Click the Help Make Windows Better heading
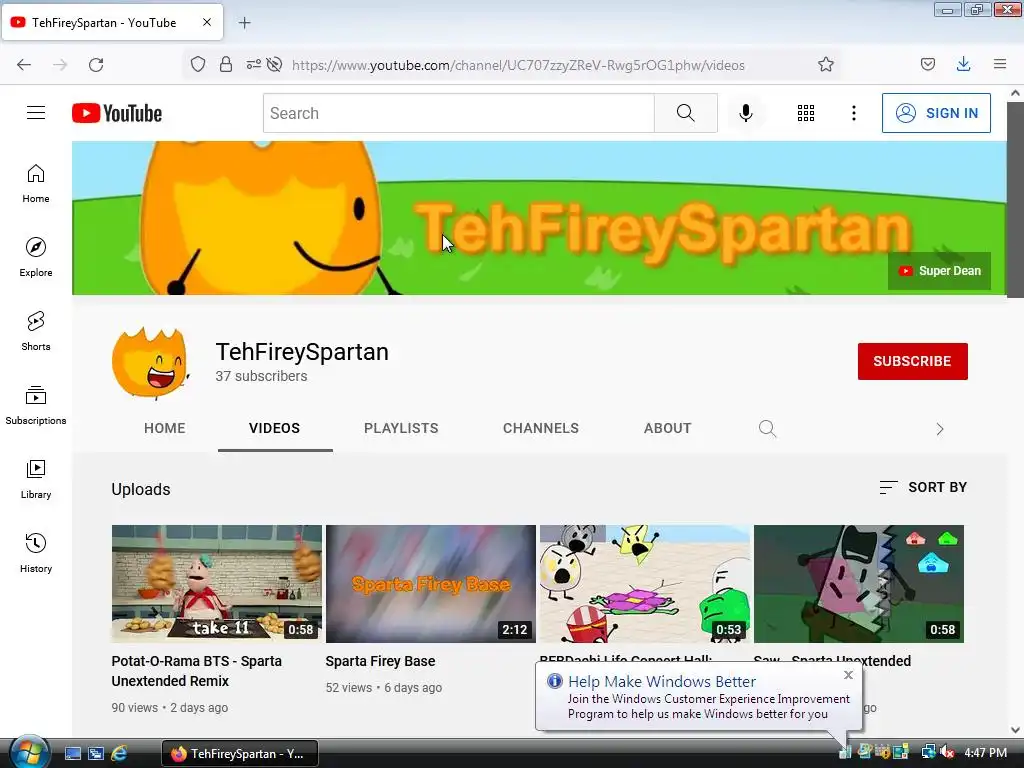 point(662,681)
